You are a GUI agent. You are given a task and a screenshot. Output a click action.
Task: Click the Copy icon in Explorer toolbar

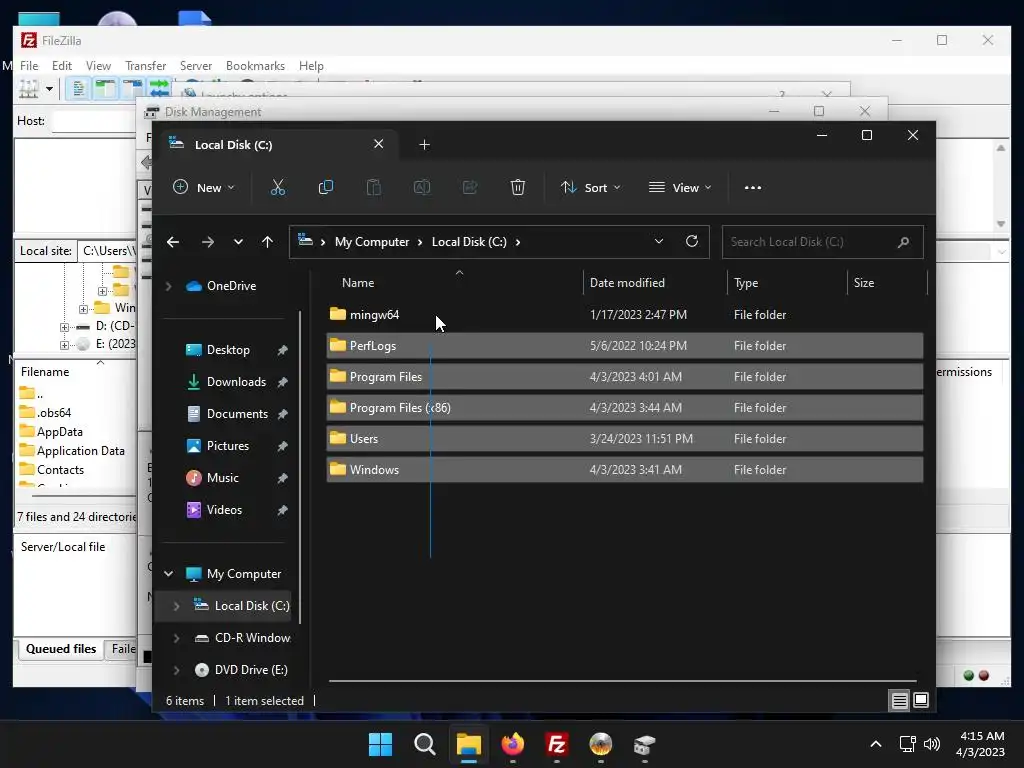click(326, 188)
